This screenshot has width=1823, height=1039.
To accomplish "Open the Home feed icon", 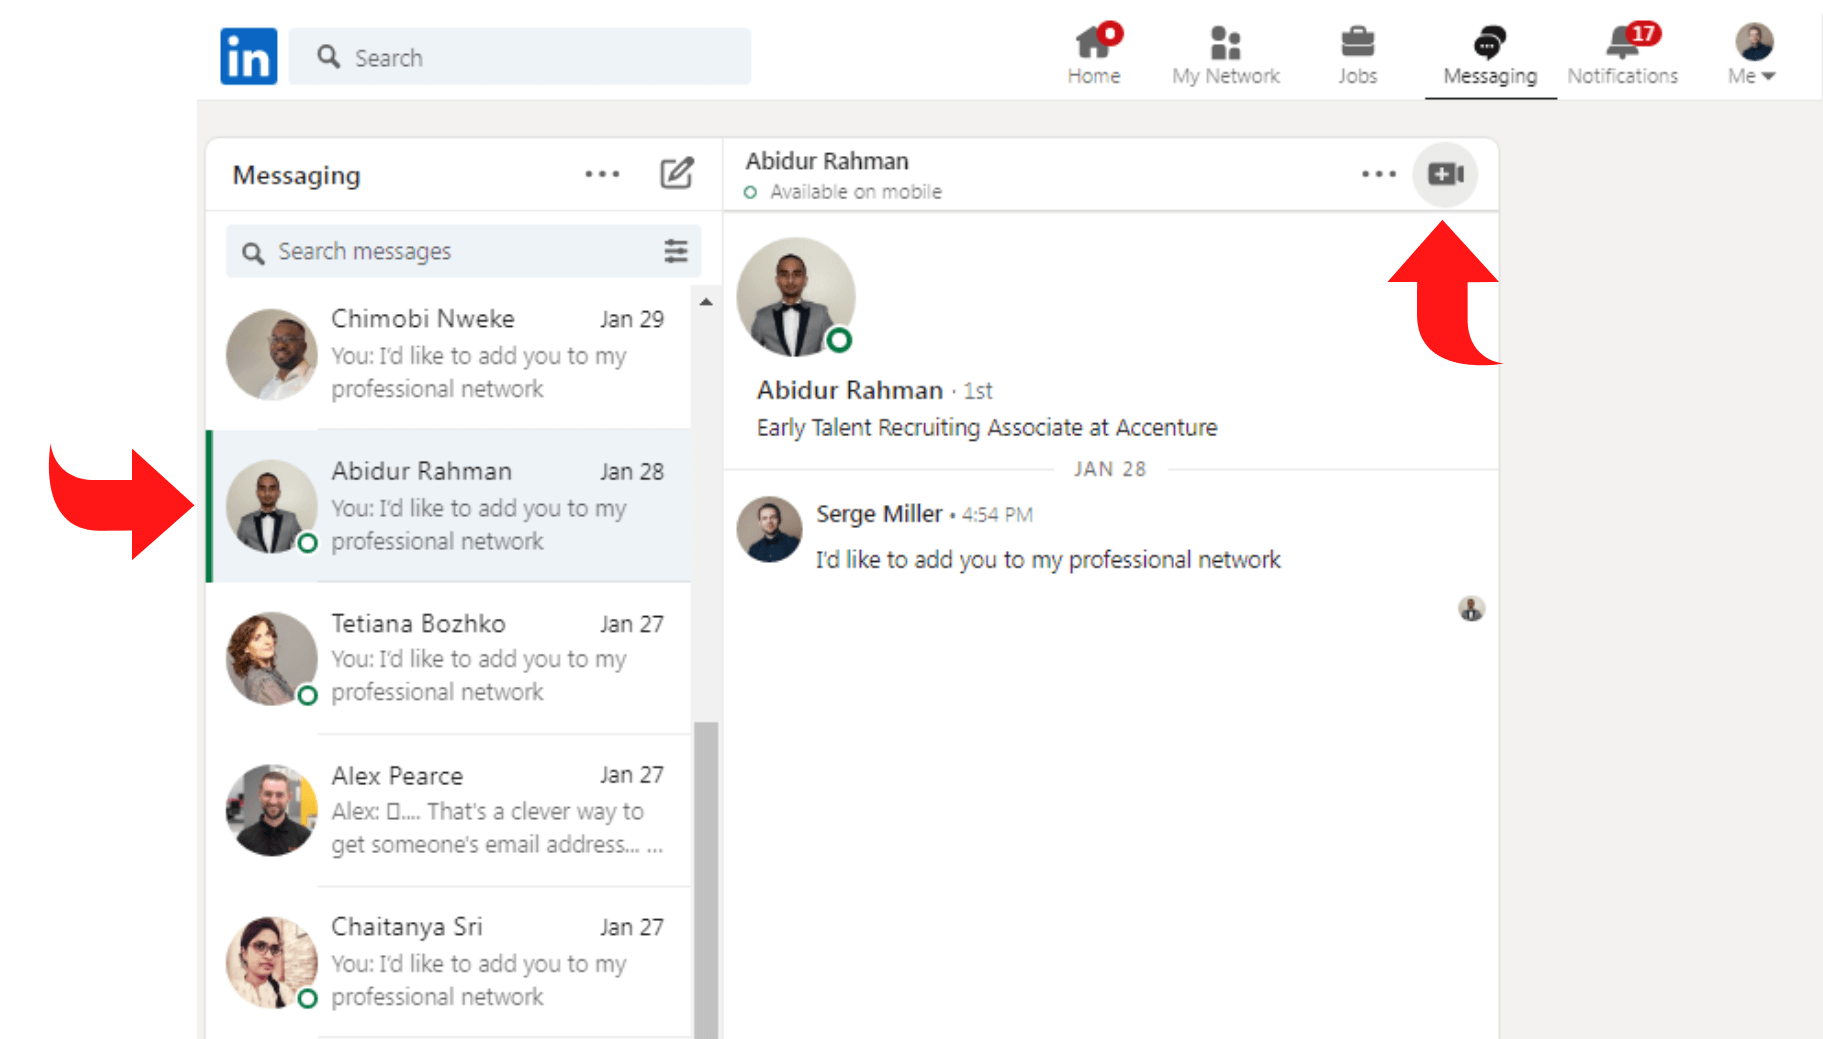I will point(1094,42).
